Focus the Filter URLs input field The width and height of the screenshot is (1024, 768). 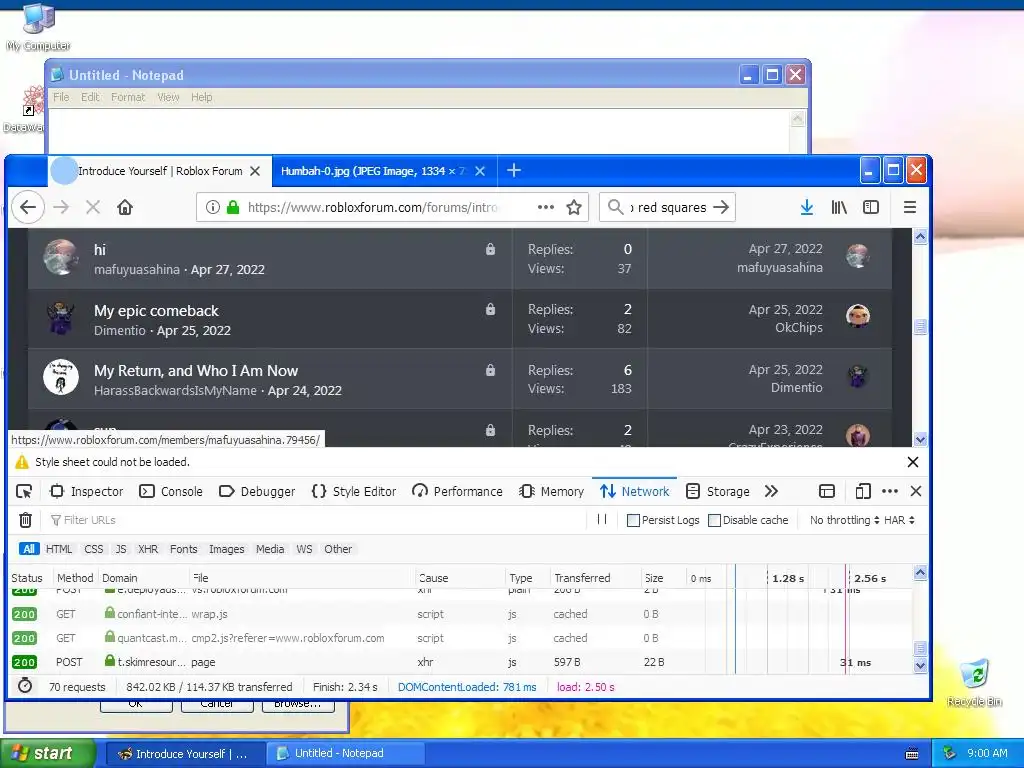pos(319,520)
